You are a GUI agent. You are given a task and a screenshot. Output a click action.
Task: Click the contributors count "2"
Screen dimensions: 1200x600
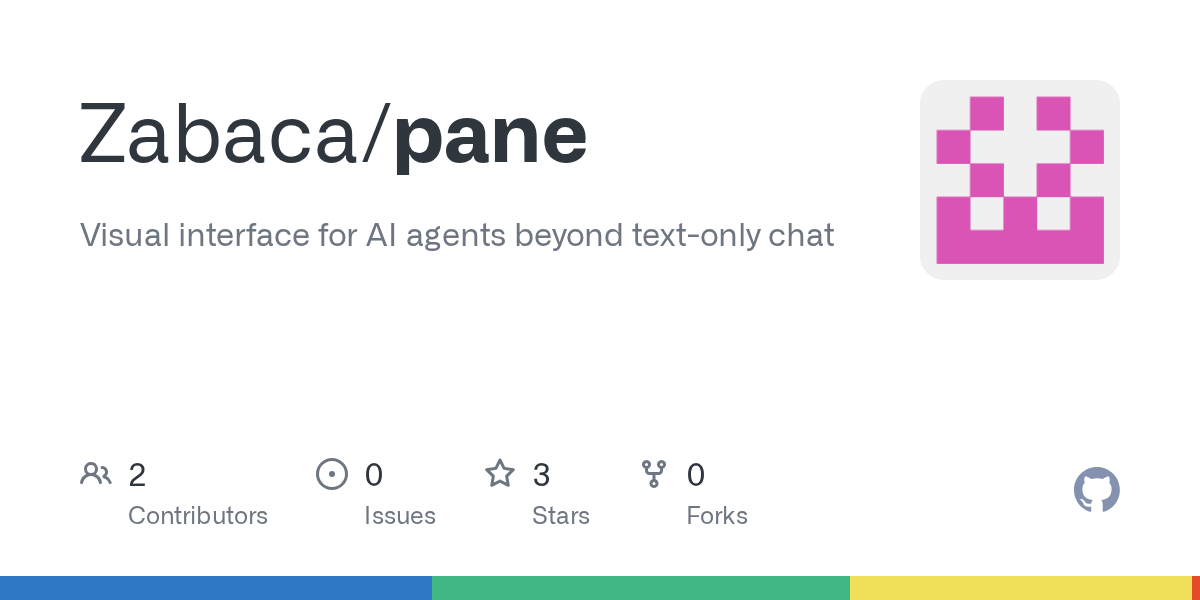point(137,475)
